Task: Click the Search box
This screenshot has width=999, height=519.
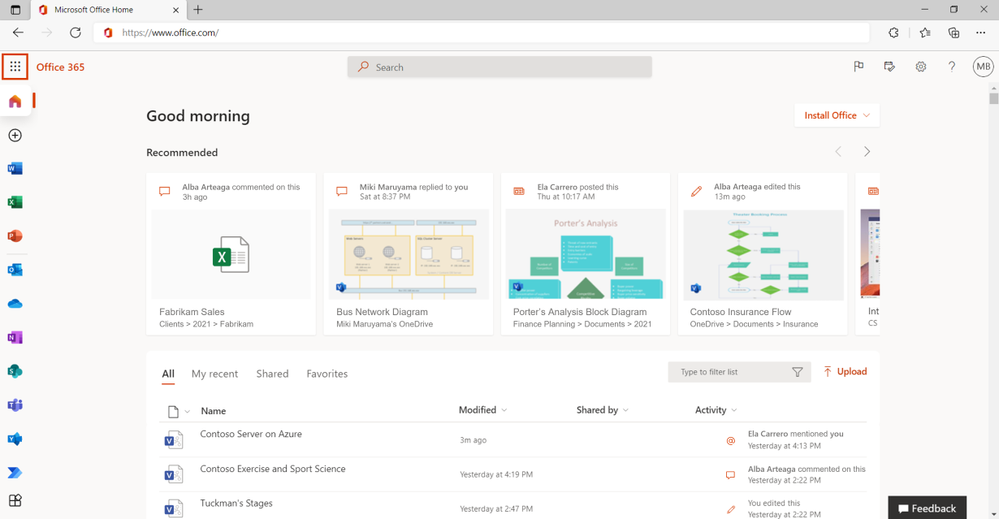Action: tap(500, 67)
